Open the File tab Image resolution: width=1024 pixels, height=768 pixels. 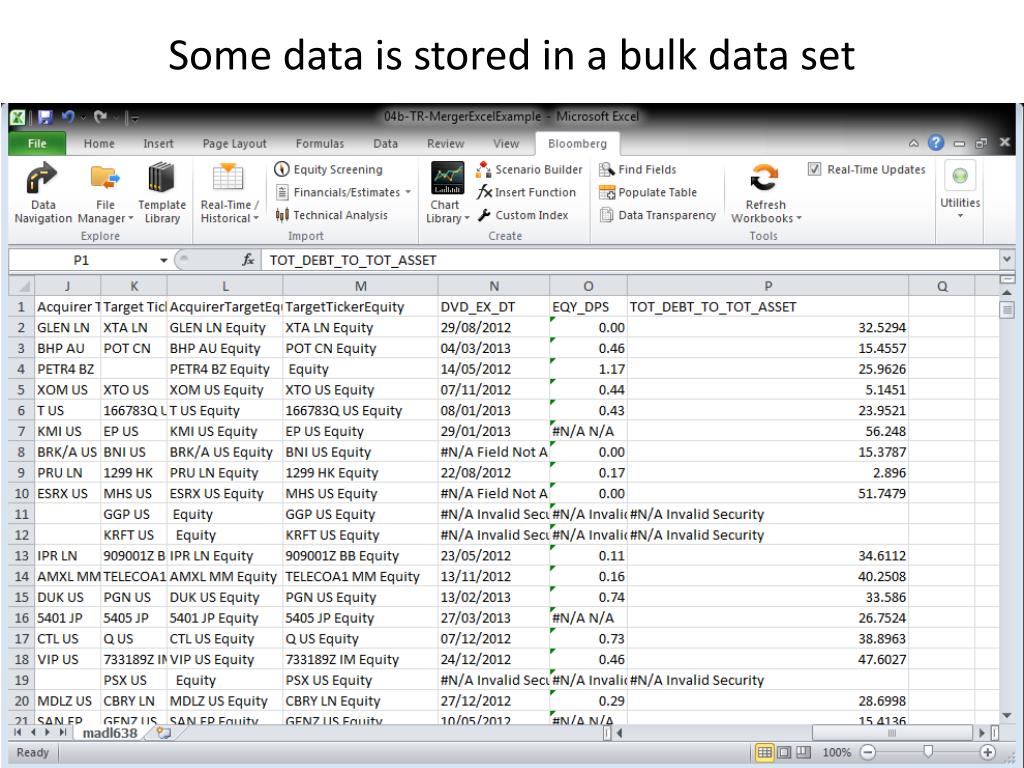tap(37, 144)
